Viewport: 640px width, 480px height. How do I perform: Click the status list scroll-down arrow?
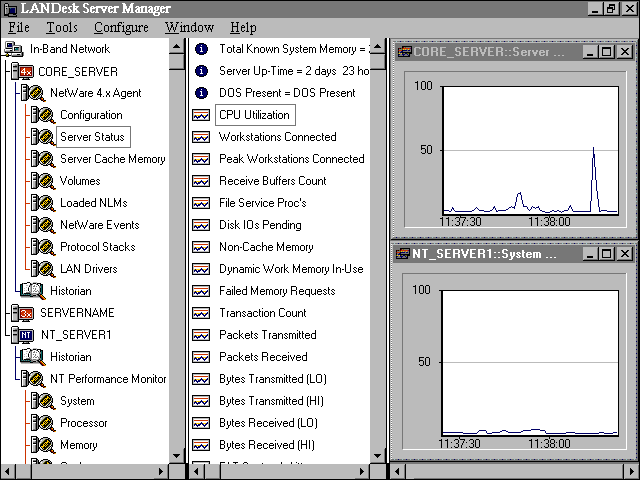[378, 456]
